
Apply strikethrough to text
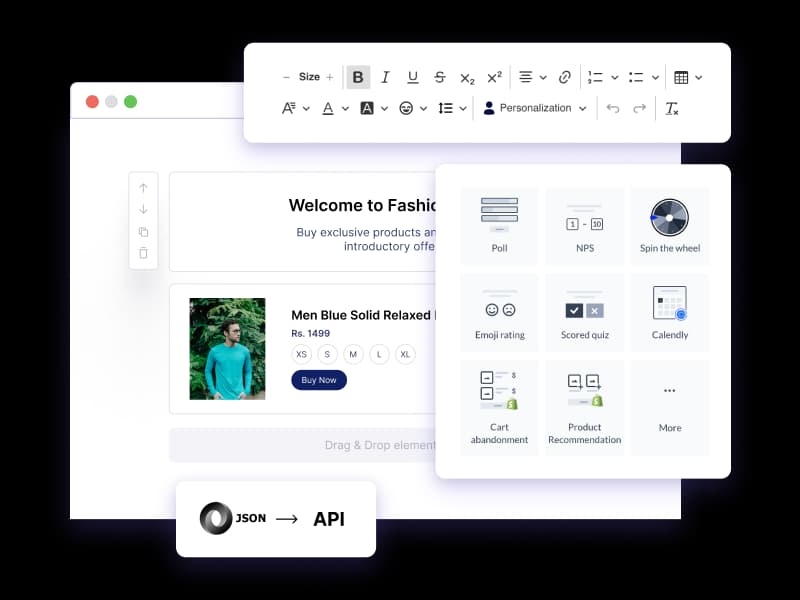pos(440,77)
